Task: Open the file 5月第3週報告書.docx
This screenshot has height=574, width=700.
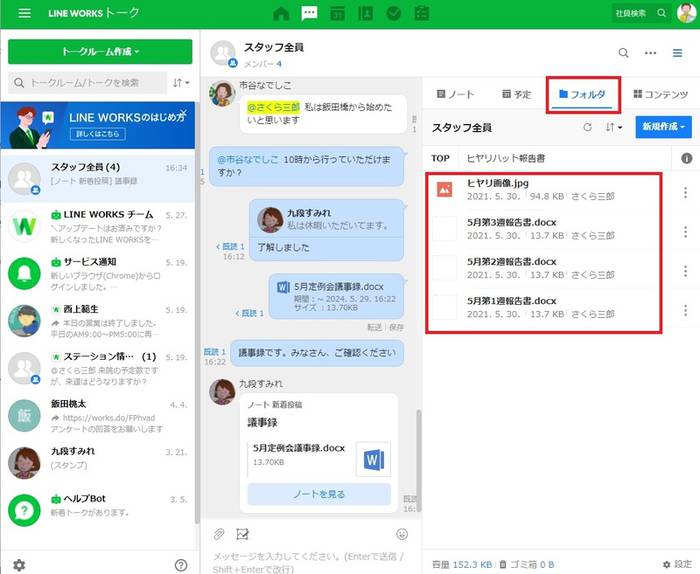Action: coord(512,222)
